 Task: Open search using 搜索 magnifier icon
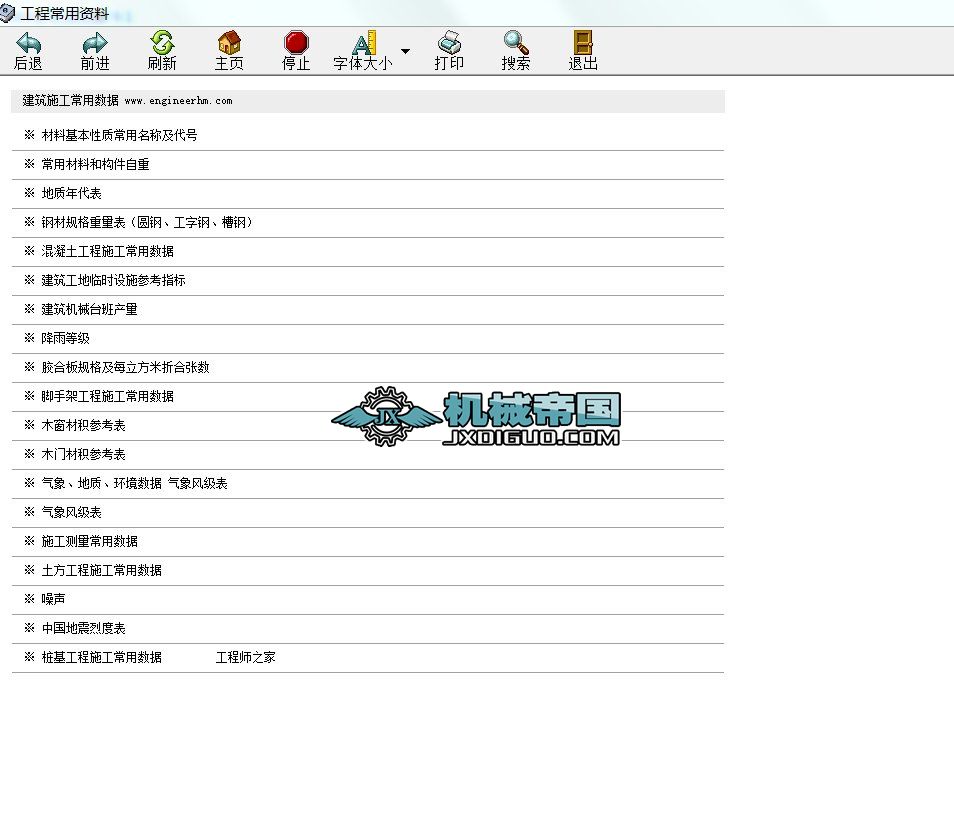[x=516, y=43]
